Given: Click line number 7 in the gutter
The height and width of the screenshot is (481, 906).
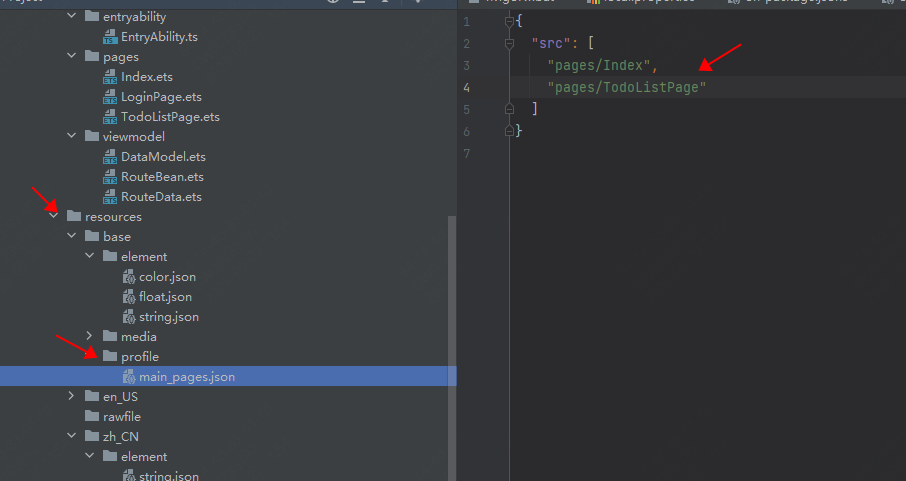Looking at the screenshot, I should [466, 154].
